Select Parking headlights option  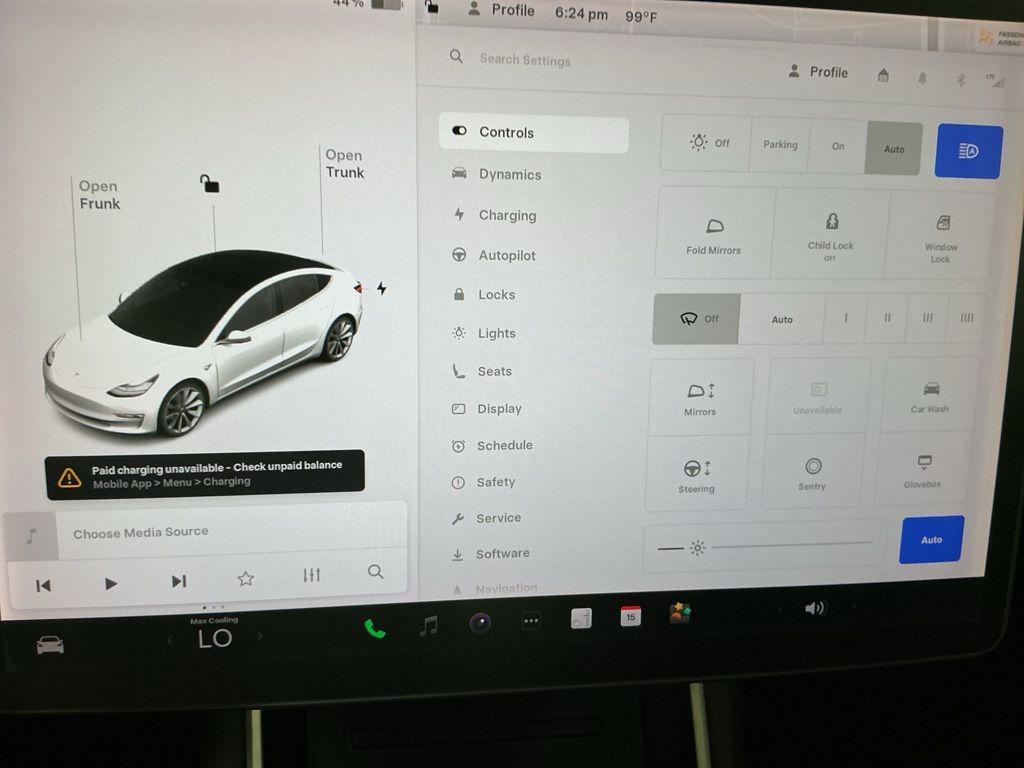click(x=780, y=145)
